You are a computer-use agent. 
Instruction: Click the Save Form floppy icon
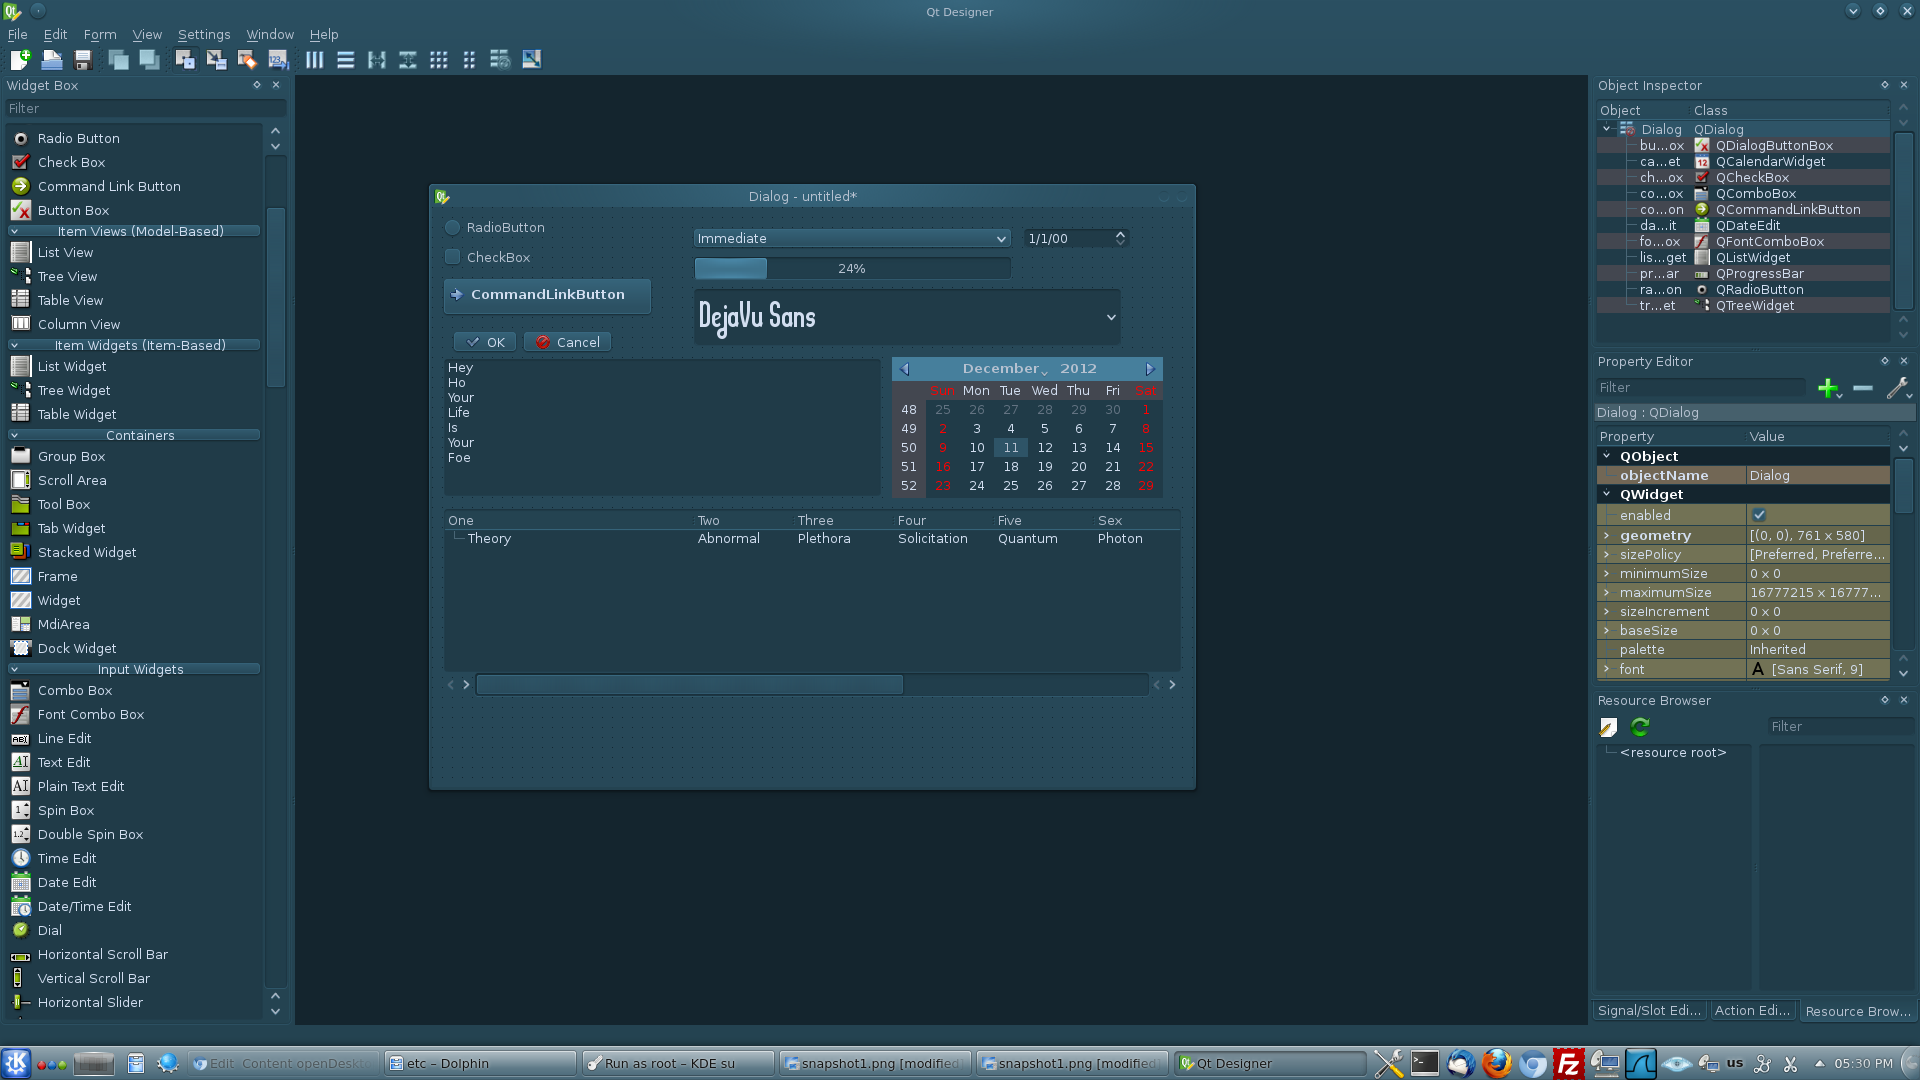(83, 60)
